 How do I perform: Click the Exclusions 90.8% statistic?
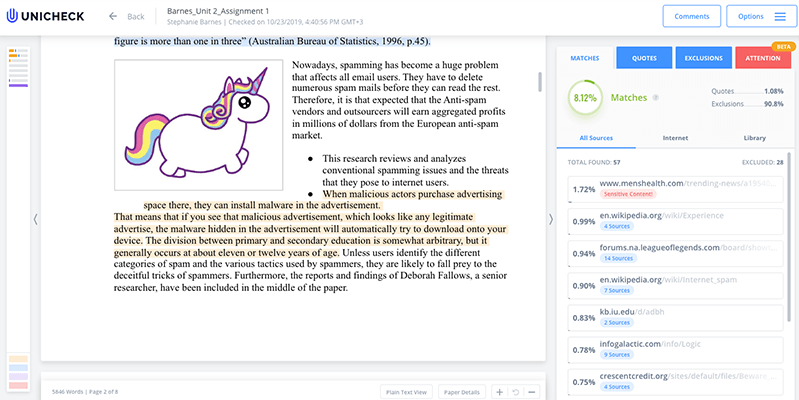(748, 104)
